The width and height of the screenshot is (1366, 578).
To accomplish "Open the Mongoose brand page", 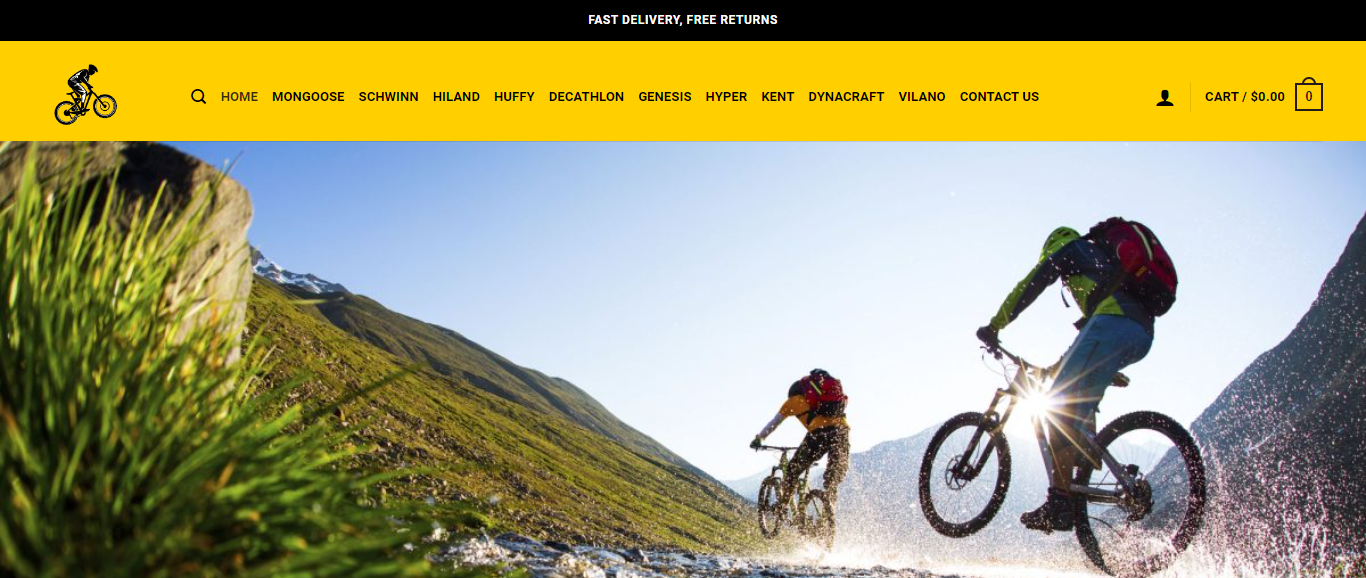I will click(x=308, y=97).
